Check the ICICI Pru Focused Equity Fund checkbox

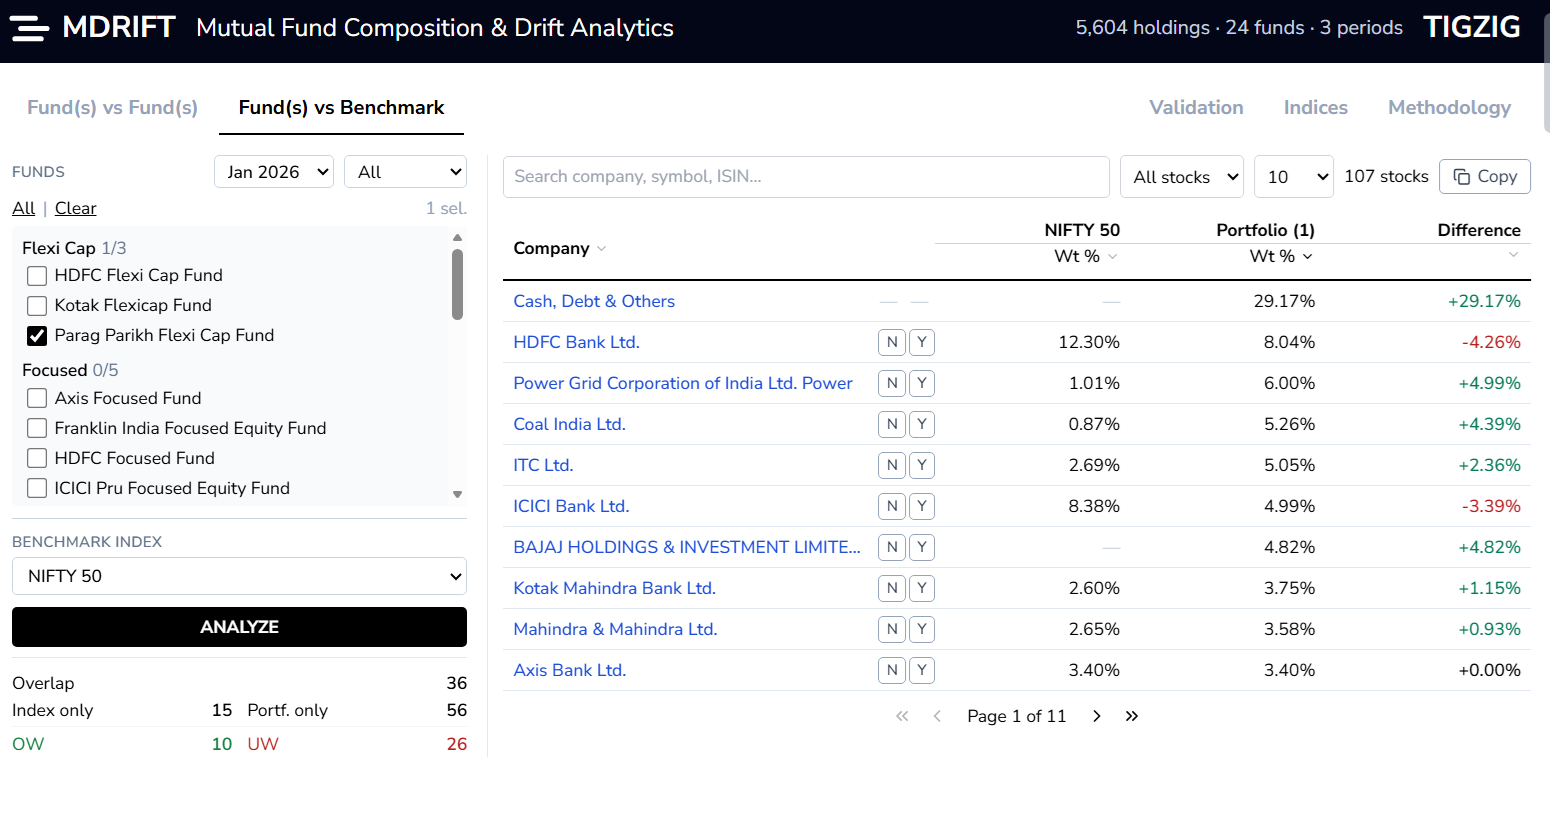37,488
